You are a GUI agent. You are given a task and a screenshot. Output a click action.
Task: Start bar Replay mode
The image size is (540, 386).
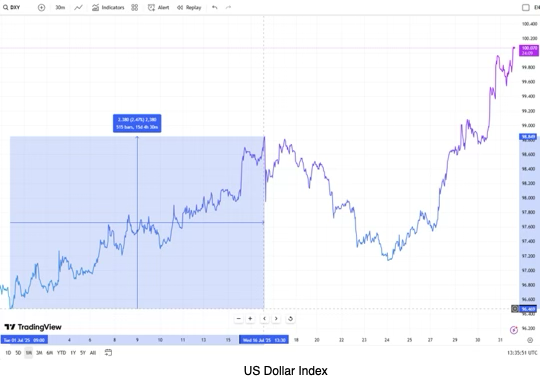point(189,8)
